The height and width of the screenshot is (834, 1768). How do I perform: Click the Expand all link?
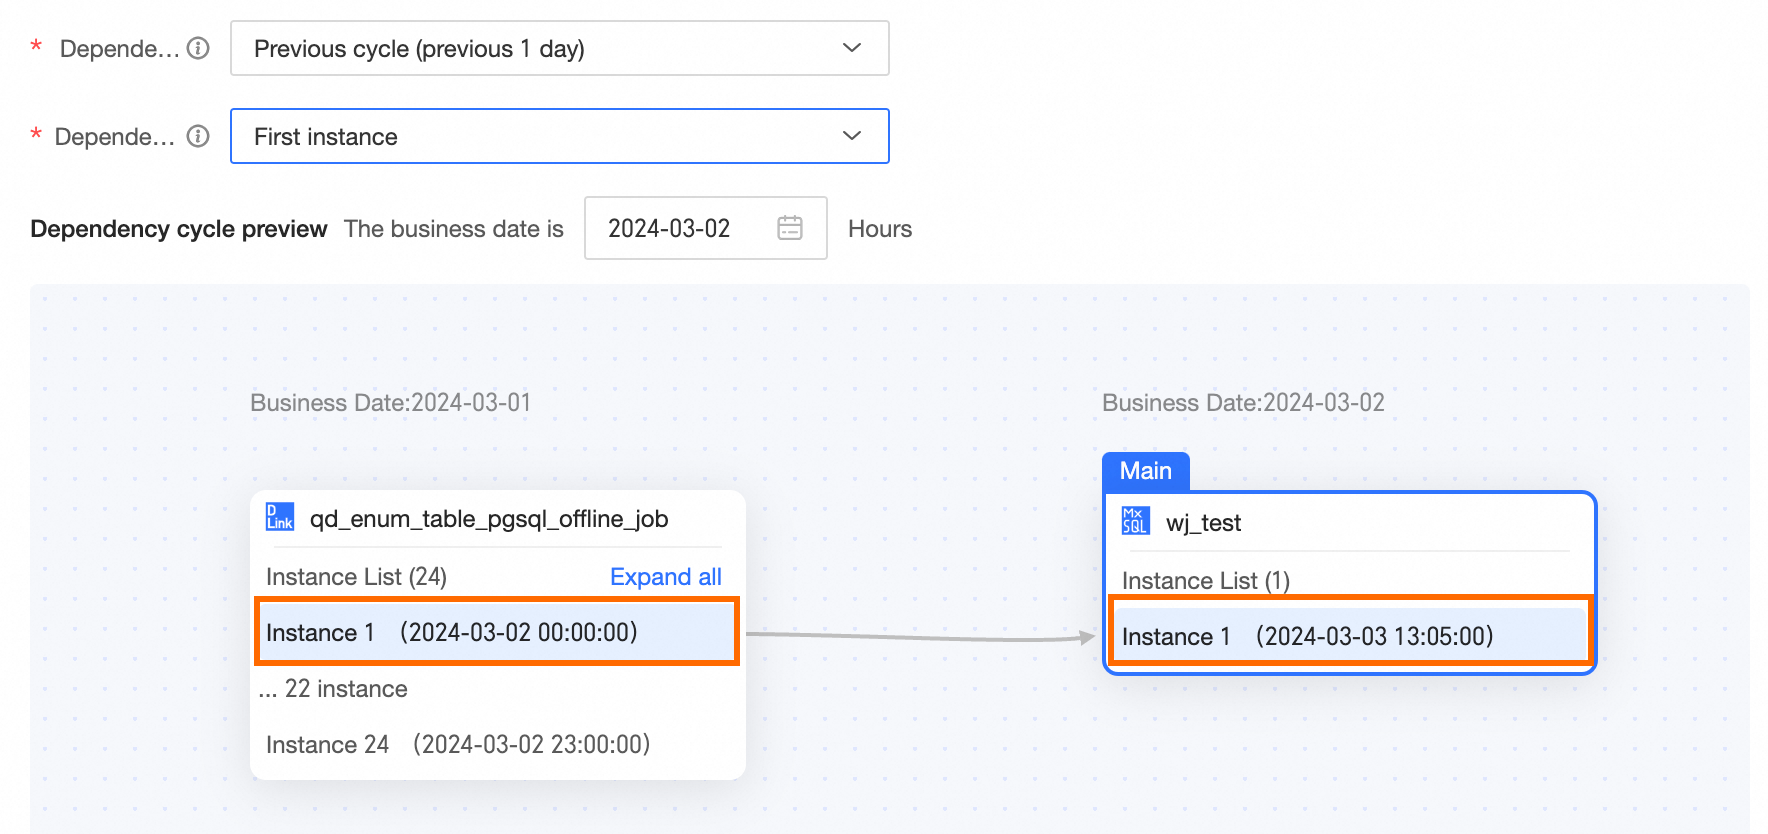[665, 577]
